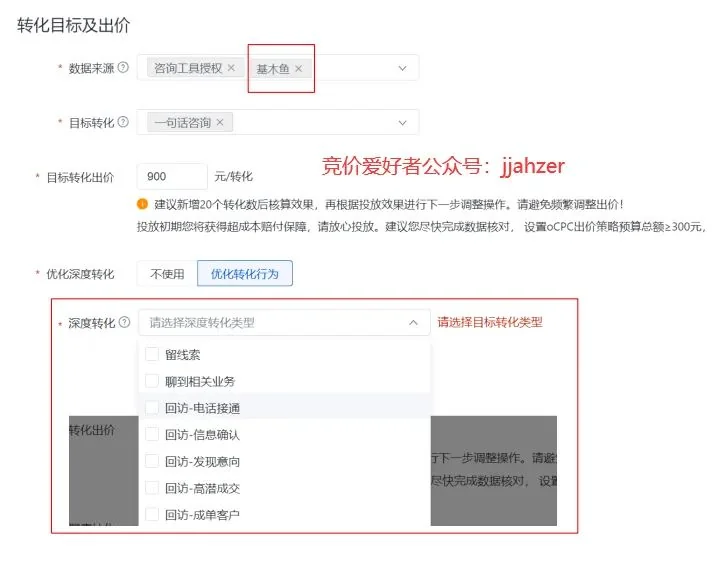The height and width of the screenshot is (568, 719).
Task: Click the 请选择目标转化类型 error message
Action: pos(490,322)
